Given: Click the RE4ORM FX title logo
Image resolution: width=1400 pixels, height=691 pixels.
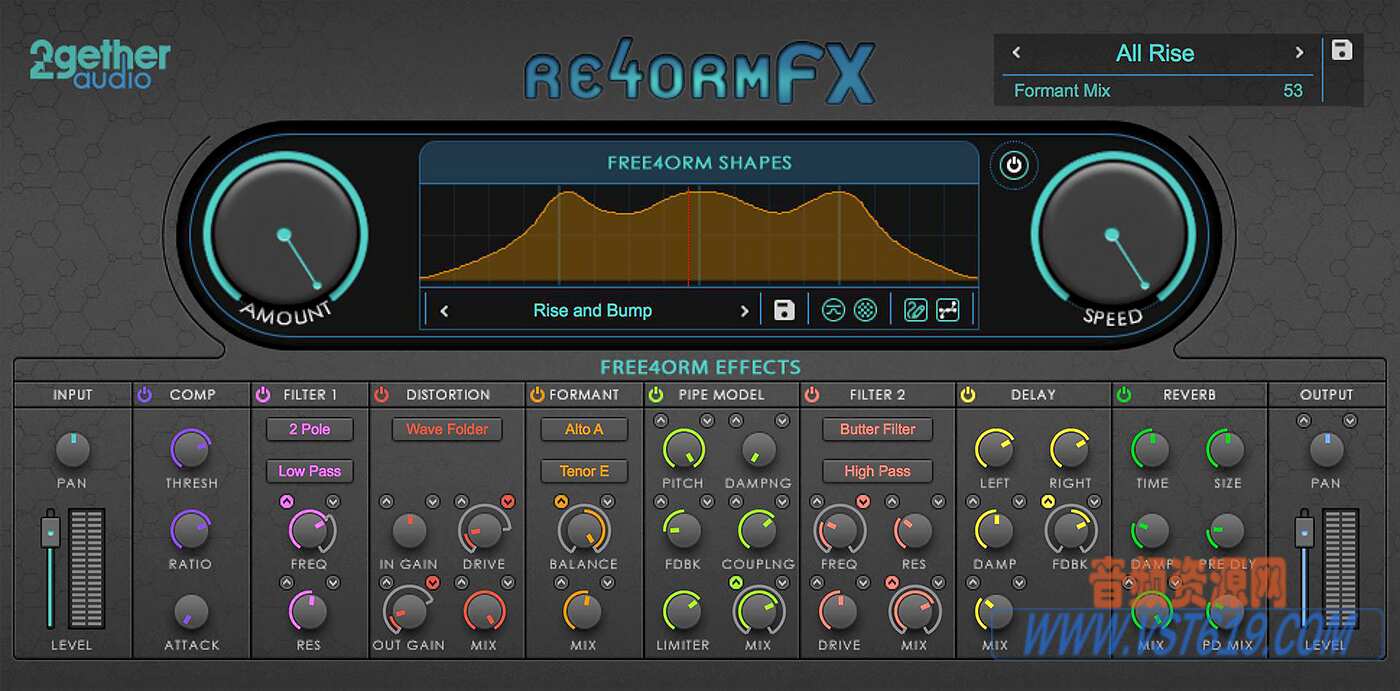Looking at the screenshot, I should (700, 70).
